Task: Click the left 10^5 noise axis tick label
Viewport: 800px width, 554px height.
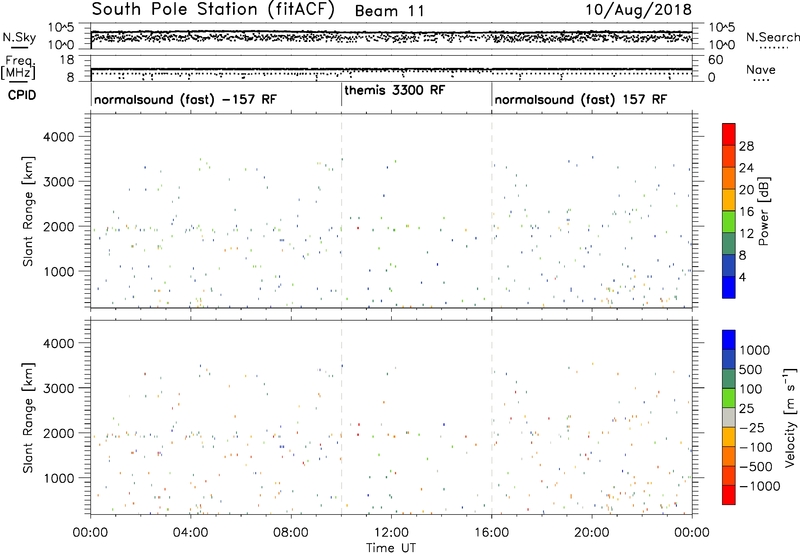Action: click(61, 27)
